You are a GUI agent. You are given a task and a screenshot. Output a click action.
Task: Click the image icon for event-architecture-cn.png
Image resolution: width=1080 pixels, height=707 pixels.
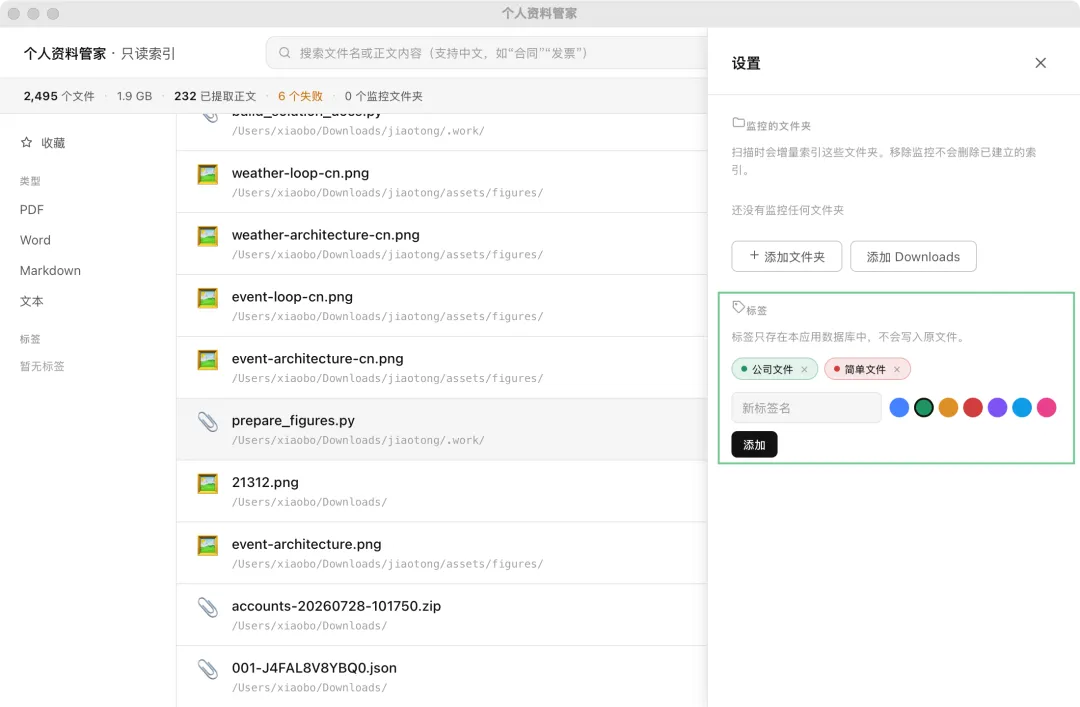coord(207,360)
